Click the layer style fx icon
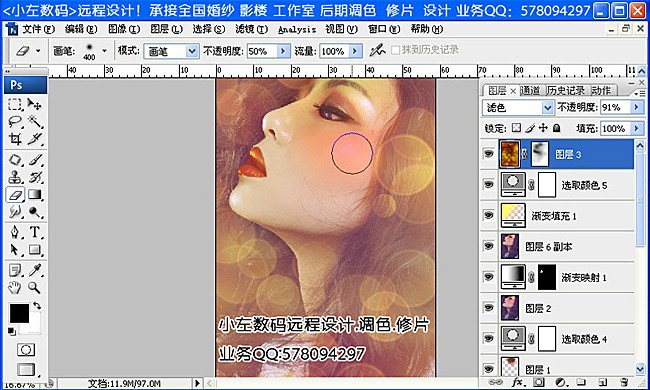650x390 pixels. pyautogui.click(x=517, y=382)
